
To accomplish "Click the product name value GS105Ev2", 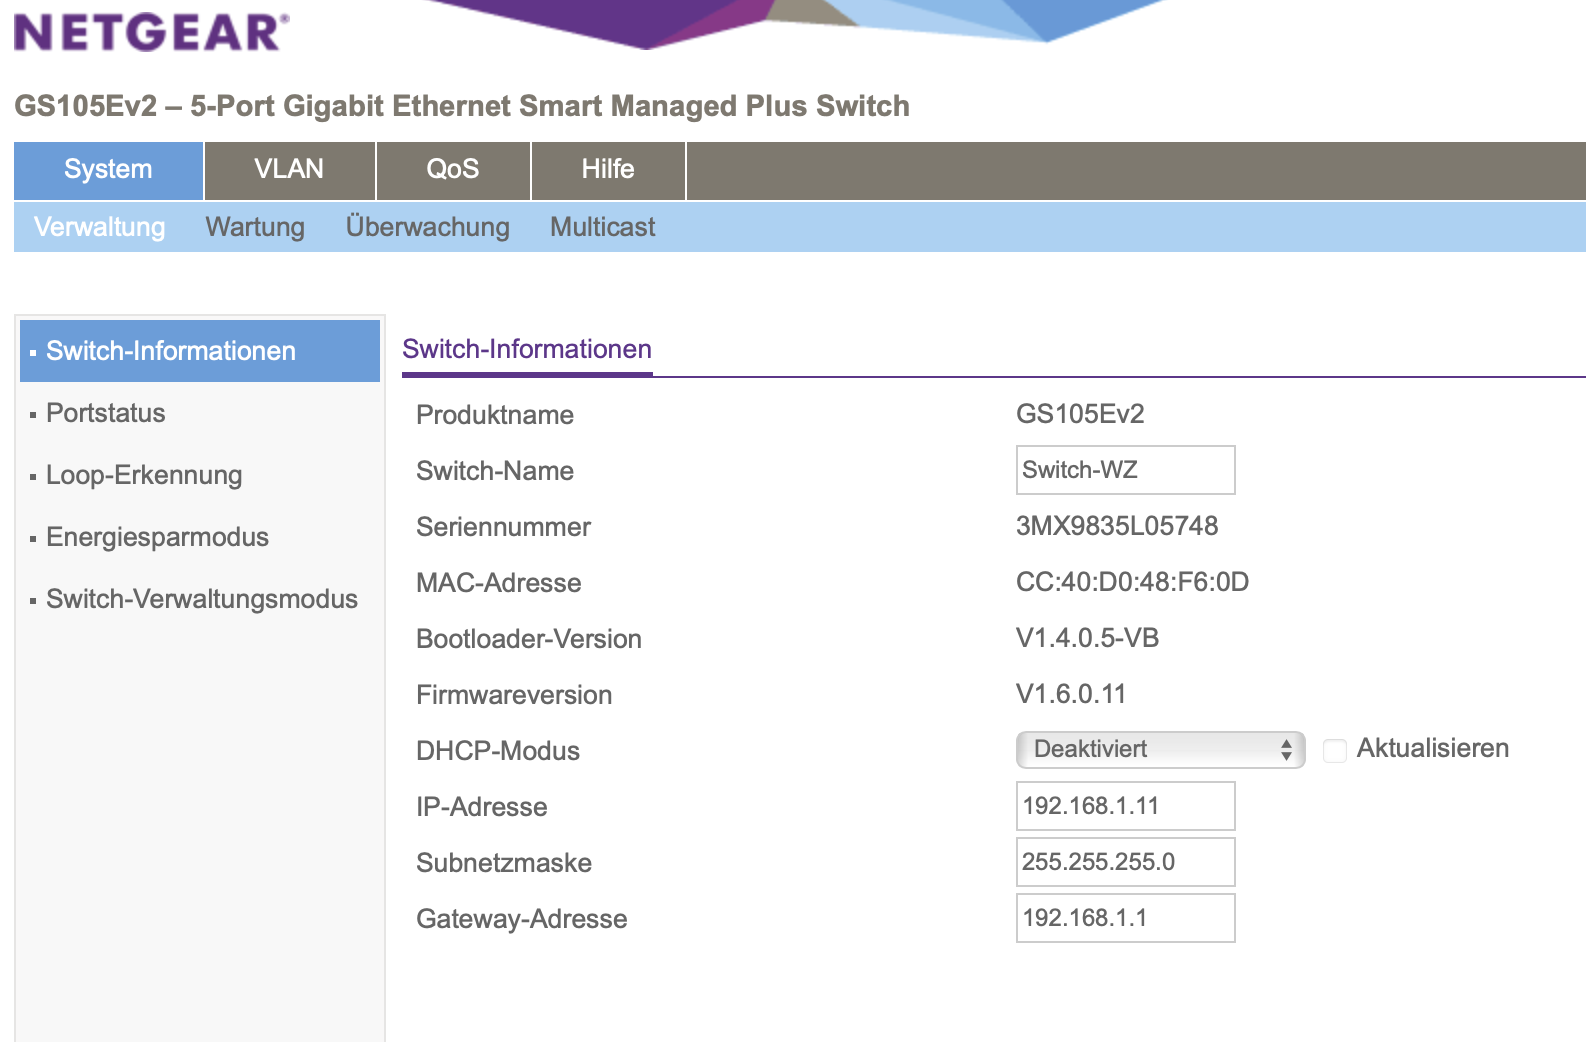I will [1080, 414].
